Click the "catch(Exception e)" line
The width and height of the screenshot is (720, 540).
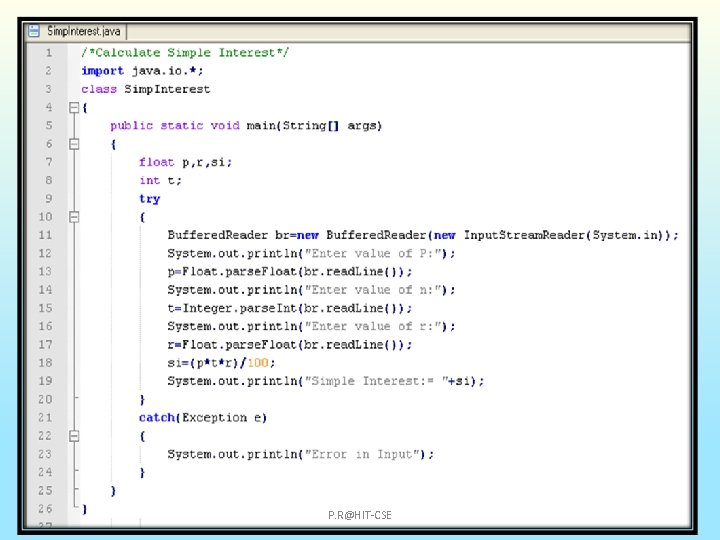point(203,418)
